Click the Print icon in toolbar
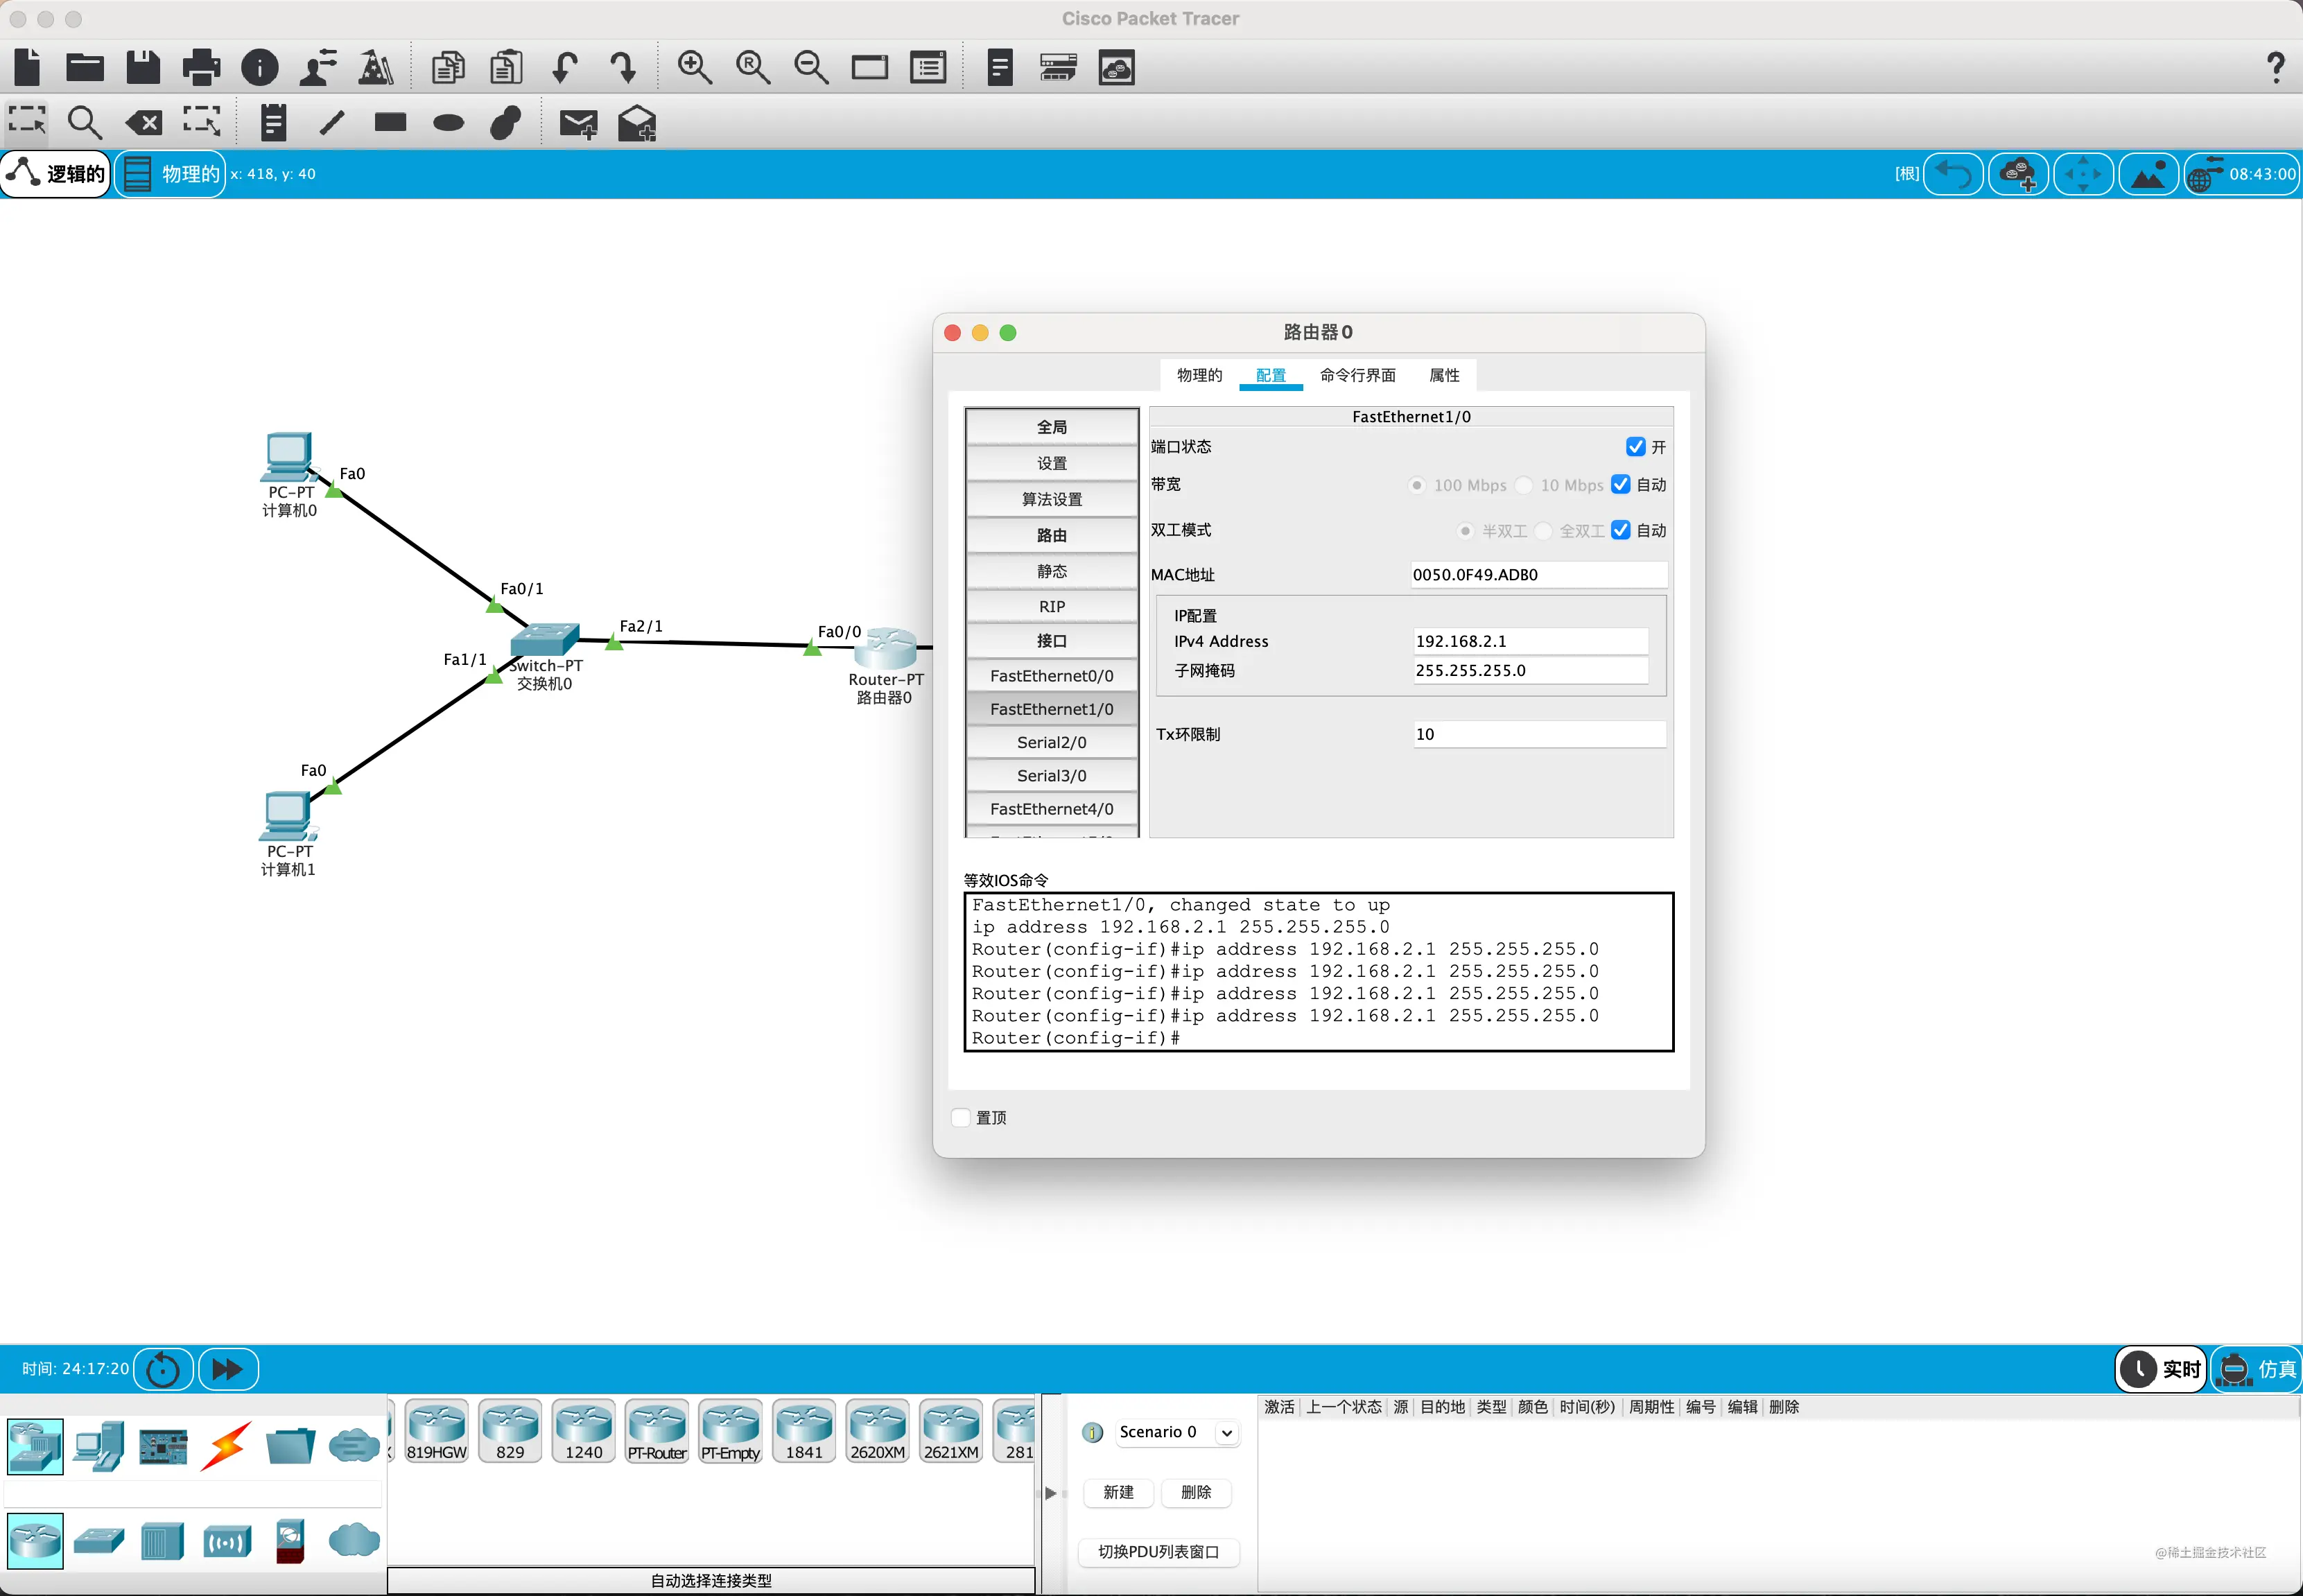2303x1596 pixels. click(201, 67)
